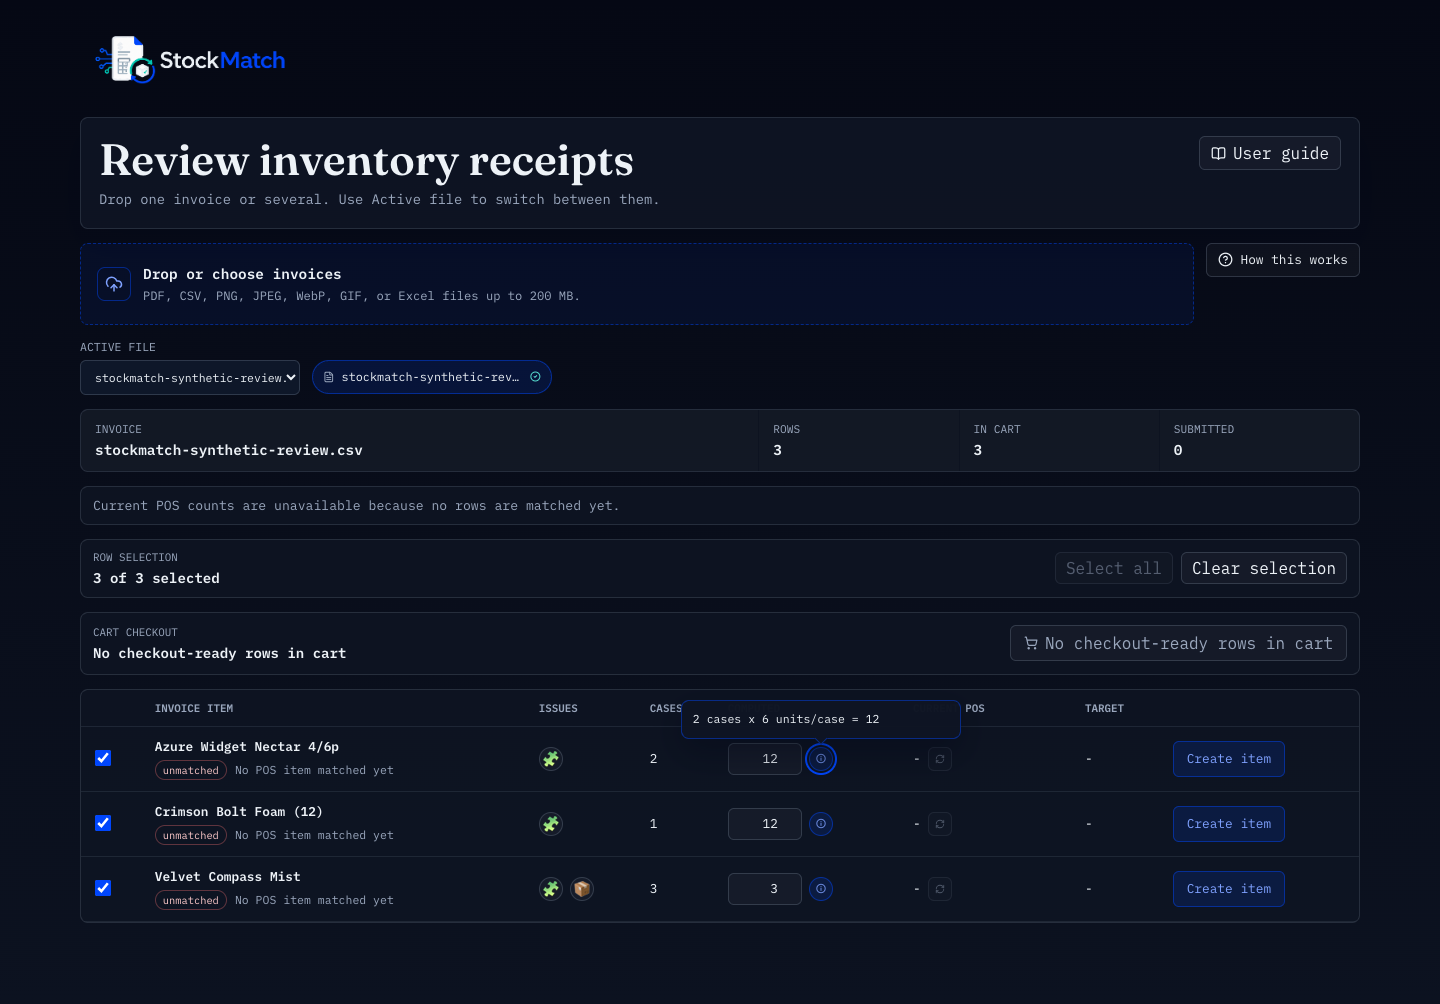Uncheck the Azure Widget Nectar 4/6p row
Screen dimensions: 1440x1004
click(x=103, y=758)
